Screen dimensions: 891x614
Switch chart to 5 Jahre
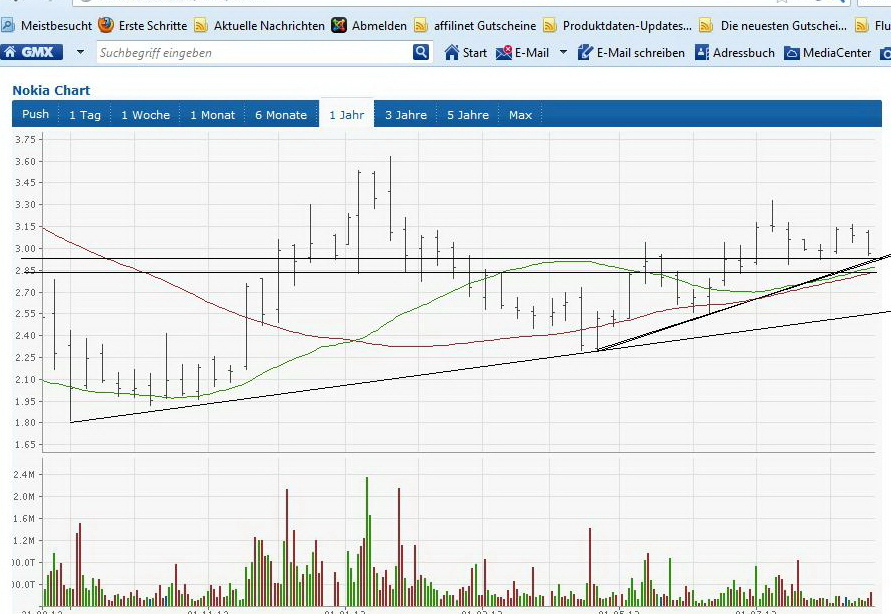(x=468, y=115)
